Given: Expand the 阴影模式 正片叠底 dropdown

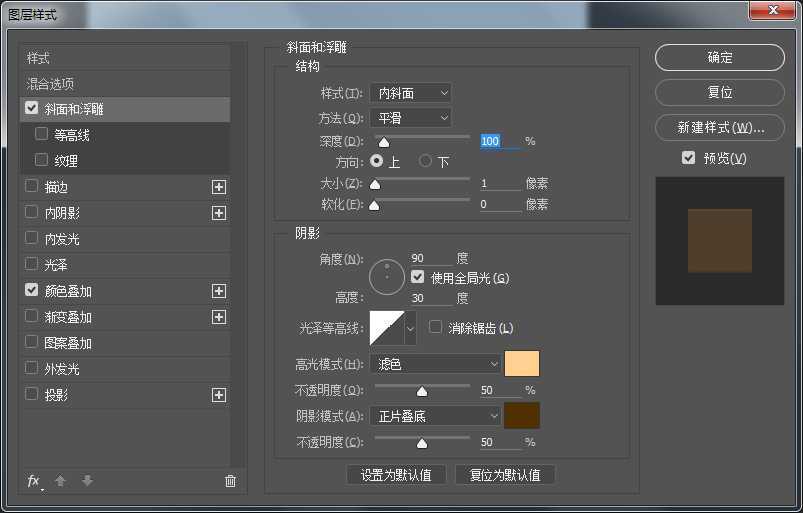Looking at the screenshot, I should tap(435, 415).
